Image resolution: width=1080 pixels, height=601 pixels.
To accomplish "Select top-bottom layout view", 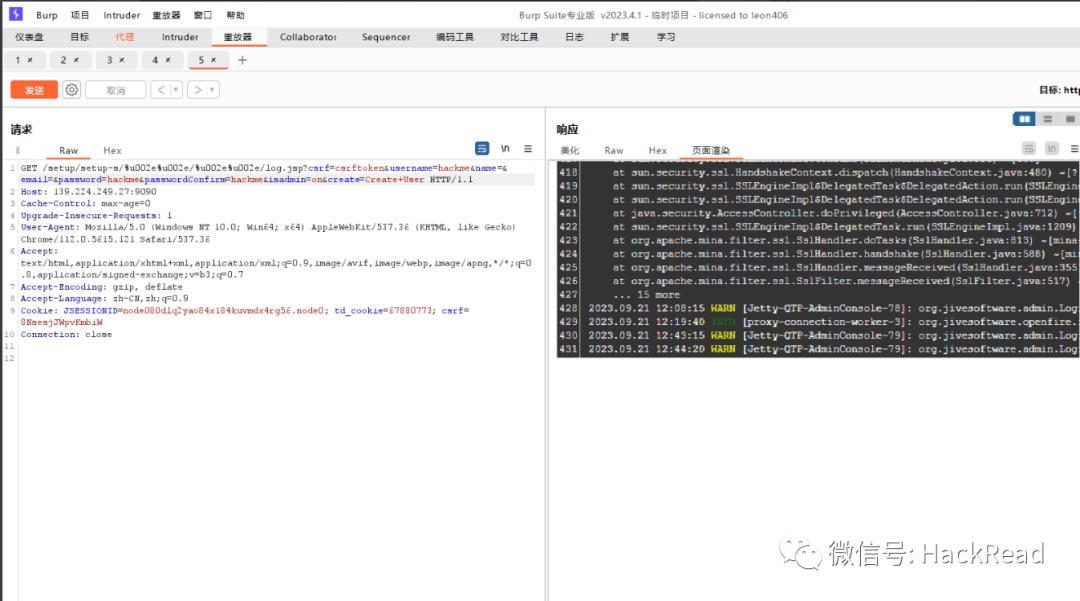I will (x=1048, y=119).
